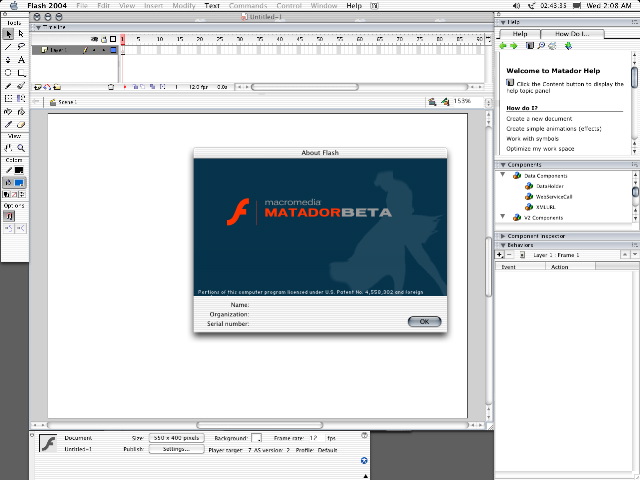640x480 pixels.
Task: Collapse the Help panel
Action: 503,22
